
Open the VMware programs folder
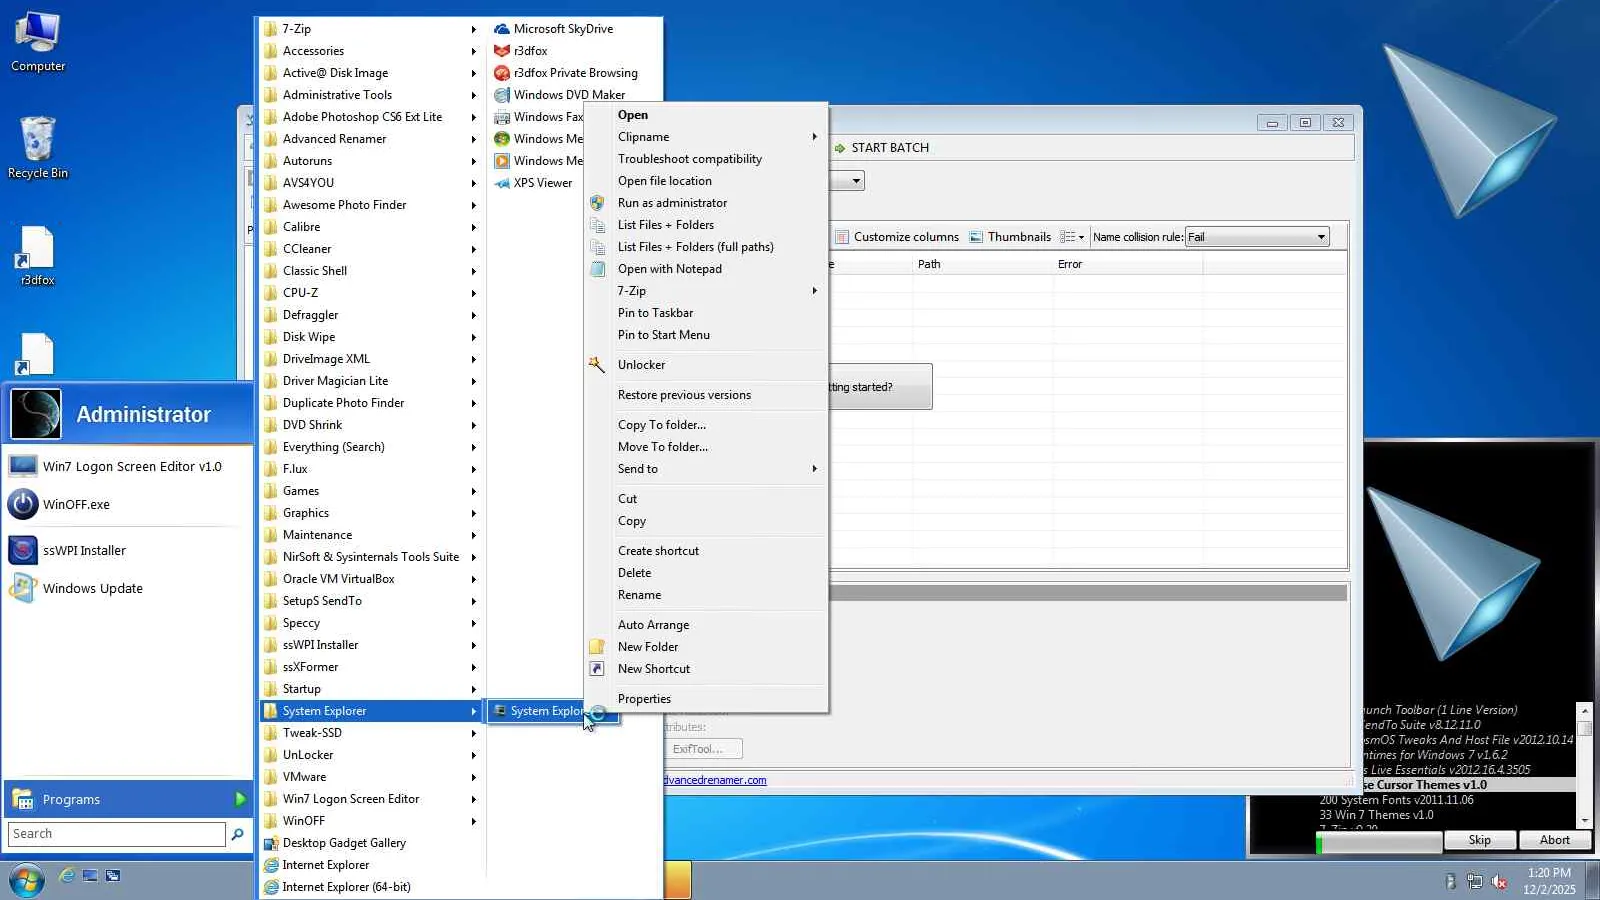[x=370, y=777]
